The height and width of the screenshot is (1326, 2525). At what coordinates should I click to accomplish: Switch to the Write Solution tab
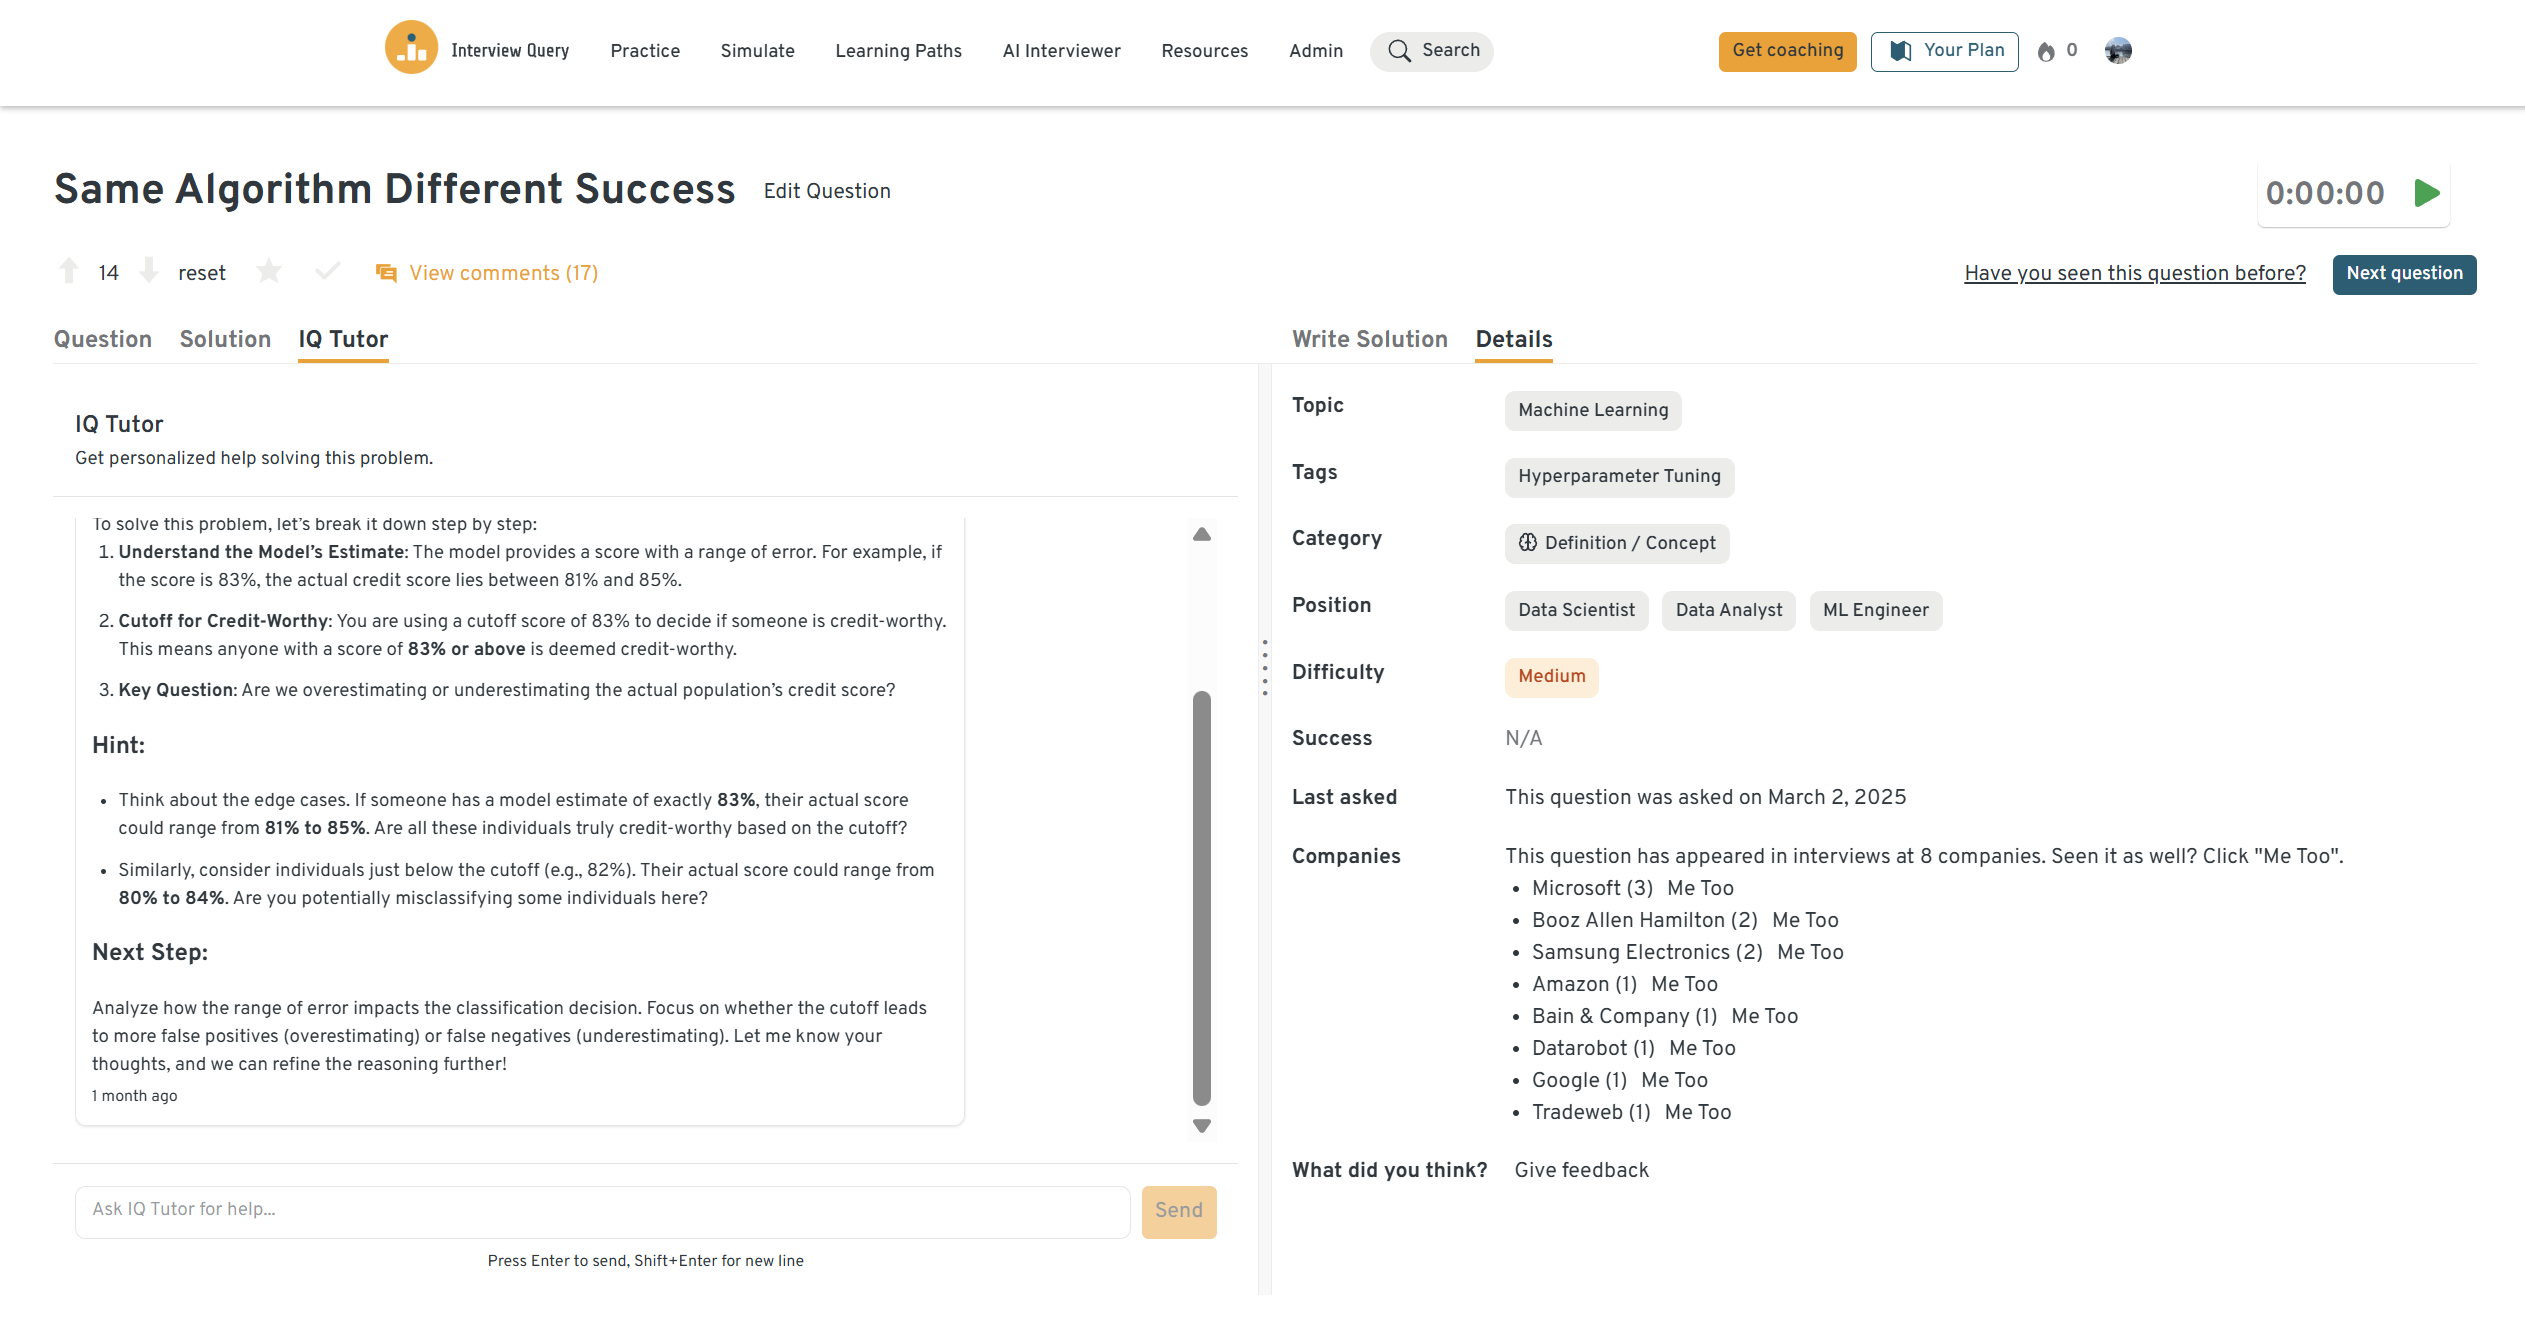pos(1369,339)
